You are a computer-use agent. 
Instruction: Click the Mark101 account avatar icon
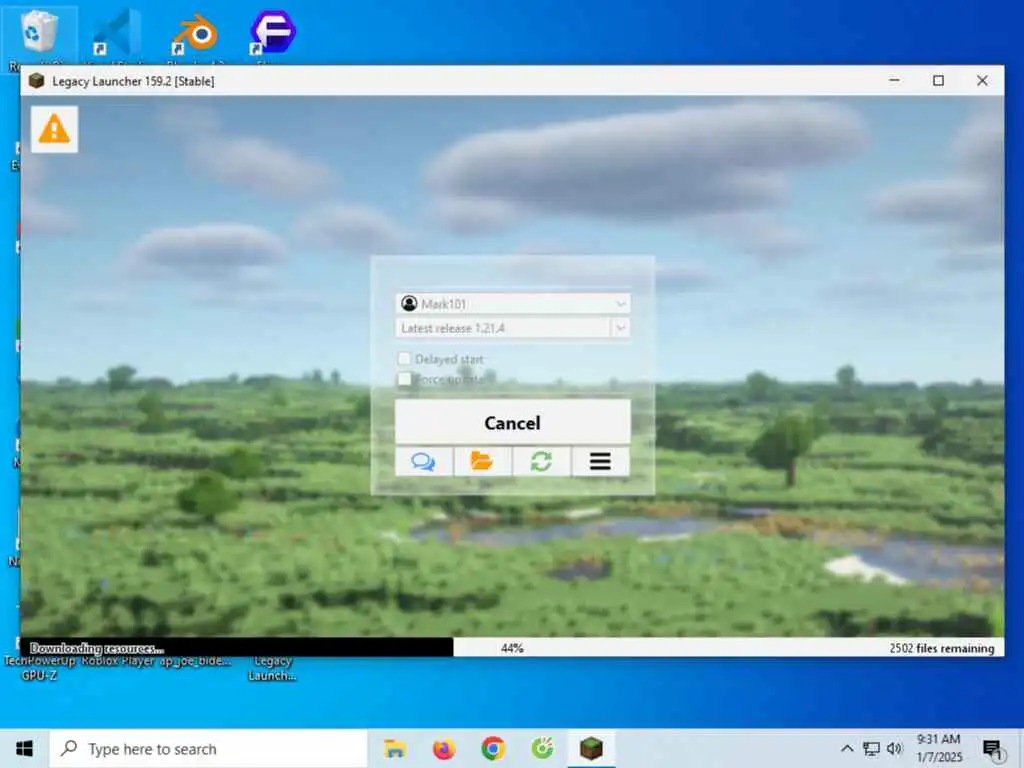tap(409, 304)
